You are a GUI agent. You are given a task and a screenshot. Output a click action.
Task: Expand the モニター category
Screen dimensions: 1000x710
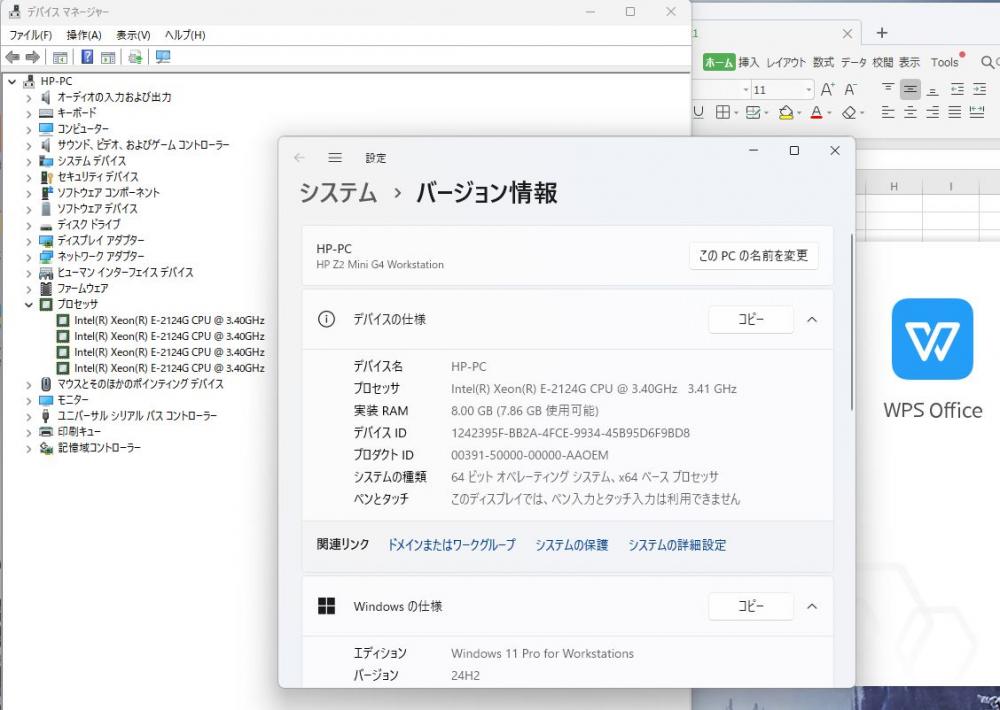point(29,401)
